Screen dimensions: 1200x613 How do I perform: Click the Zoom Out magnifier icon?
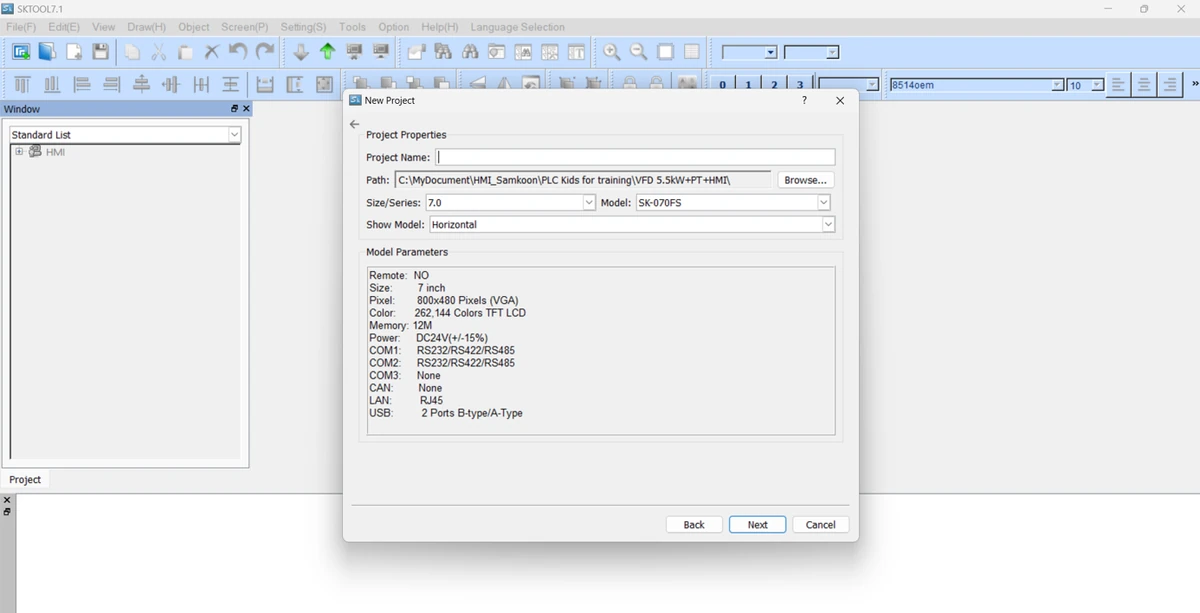[x=638, y=52]
